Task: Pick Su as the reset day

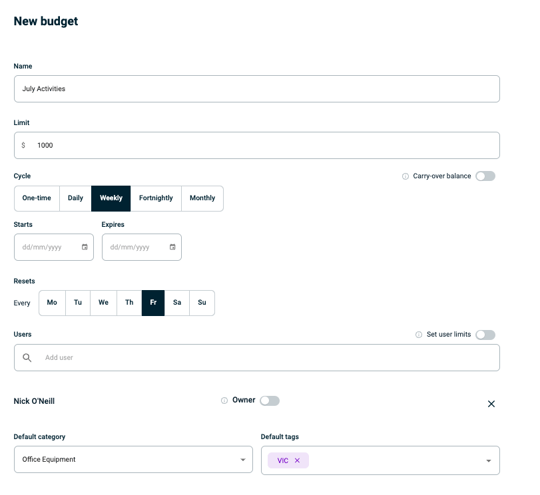Action: (202, 303)
